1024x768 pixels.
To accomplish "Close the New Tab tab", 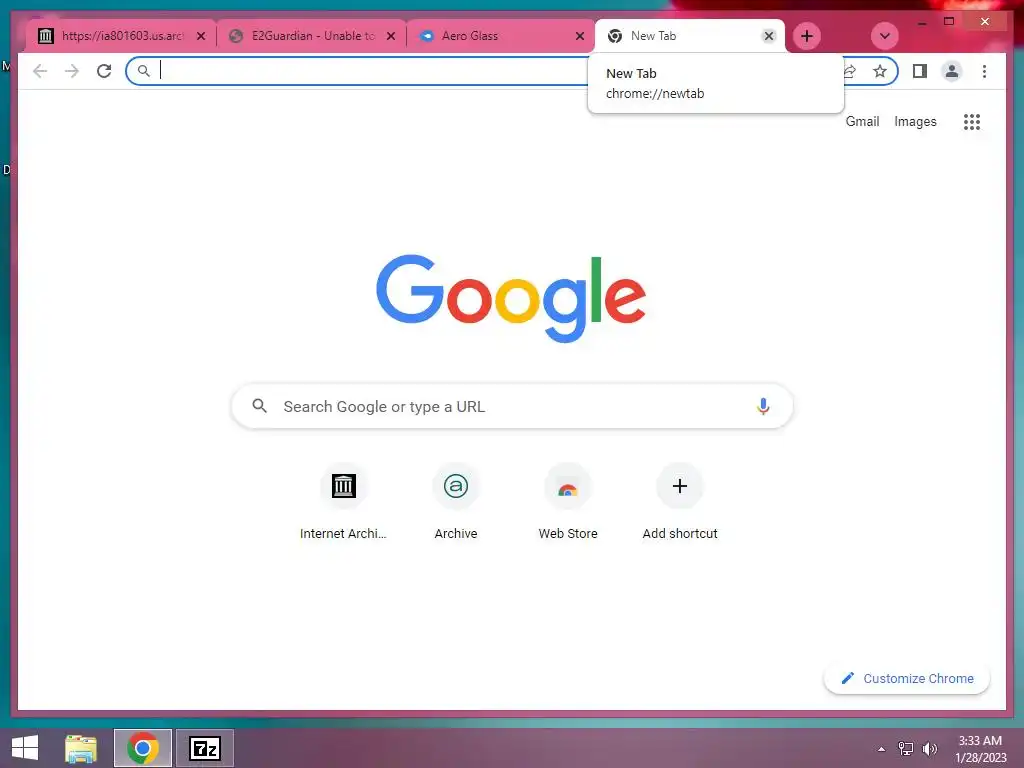I will pyautogui.click(x=769, y=36).
